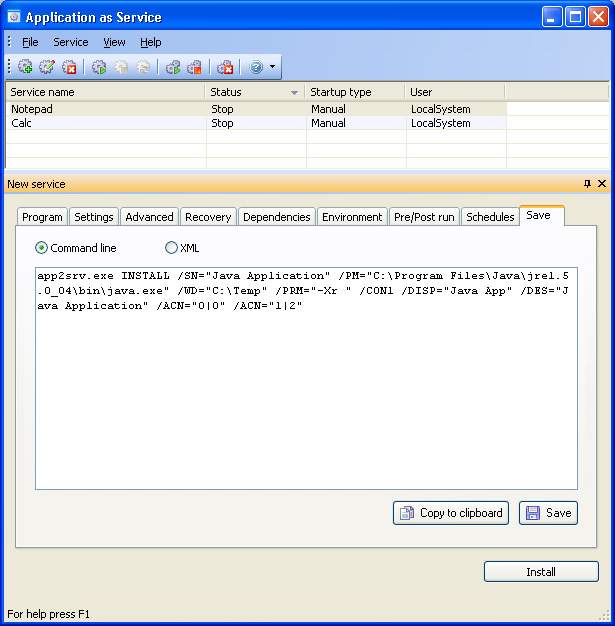Viewport: 615px width, 626px height.
Task: Switch to the Pre/Post run tab
Action: pos(424,217)
